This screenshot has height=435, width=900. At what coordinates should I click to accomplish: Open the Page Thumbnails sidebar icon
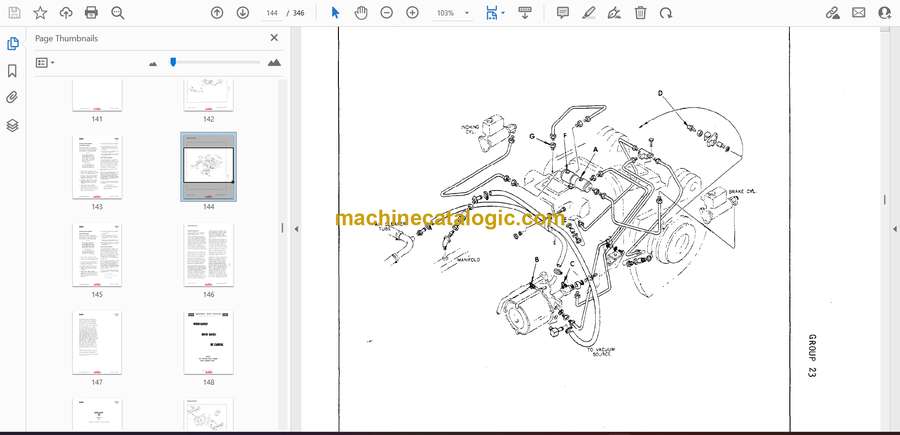point(13,44)
